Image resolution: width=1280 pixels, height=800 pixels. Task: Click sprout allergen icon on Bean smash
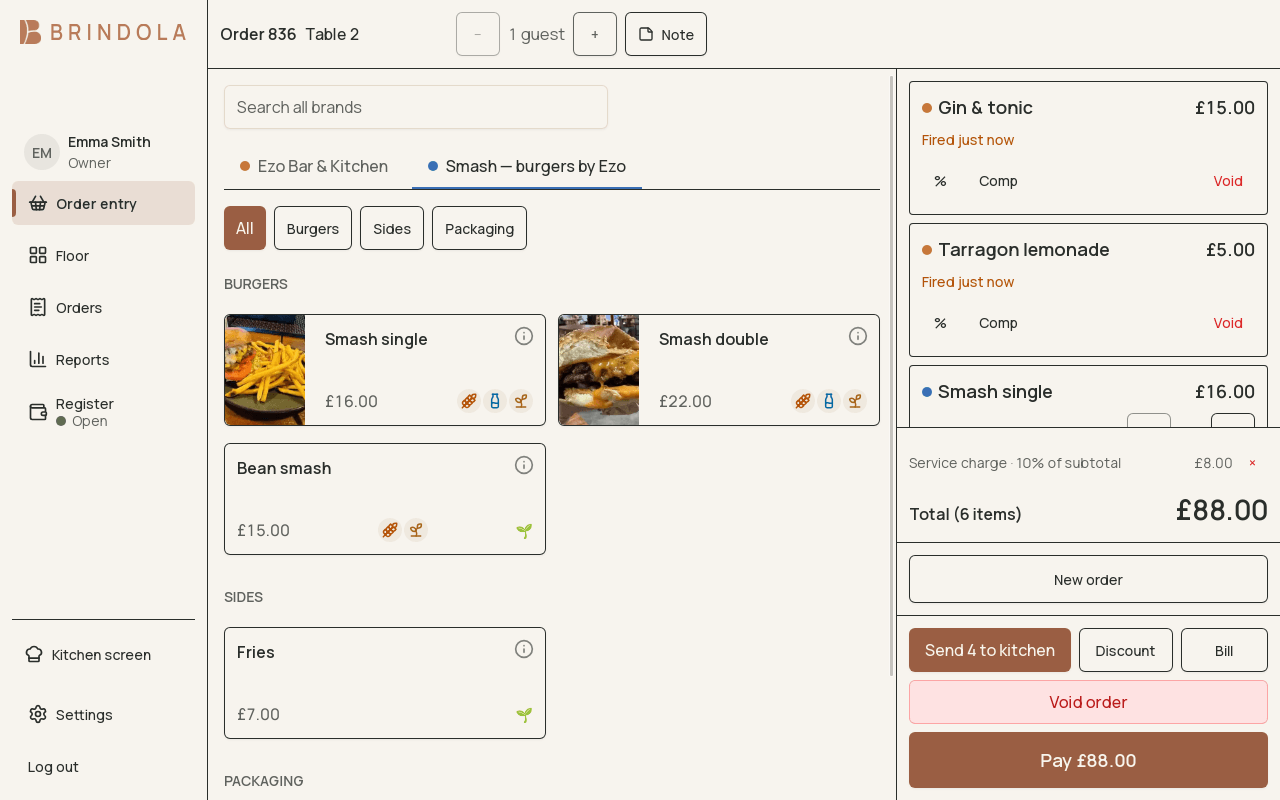coord(416,530)
